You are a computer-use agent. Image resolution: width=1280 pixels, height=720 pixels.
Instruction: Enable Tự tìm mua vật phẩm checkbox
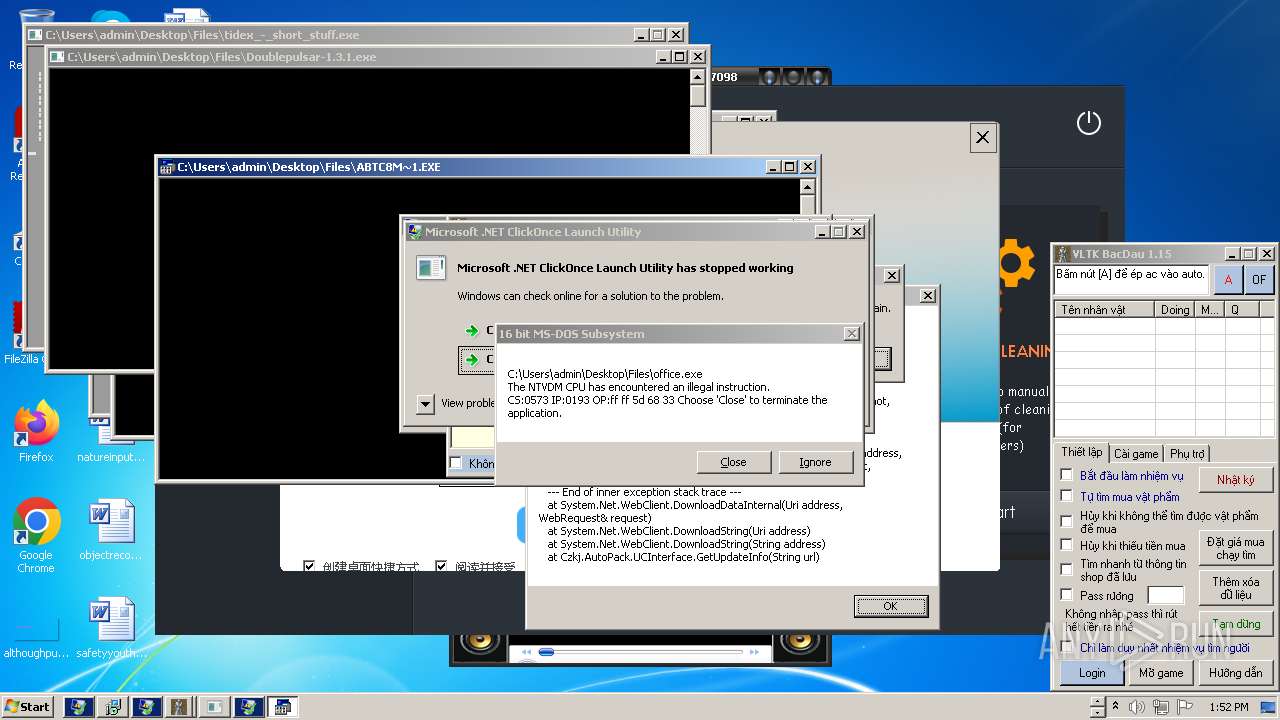[x=1067, y=496]
